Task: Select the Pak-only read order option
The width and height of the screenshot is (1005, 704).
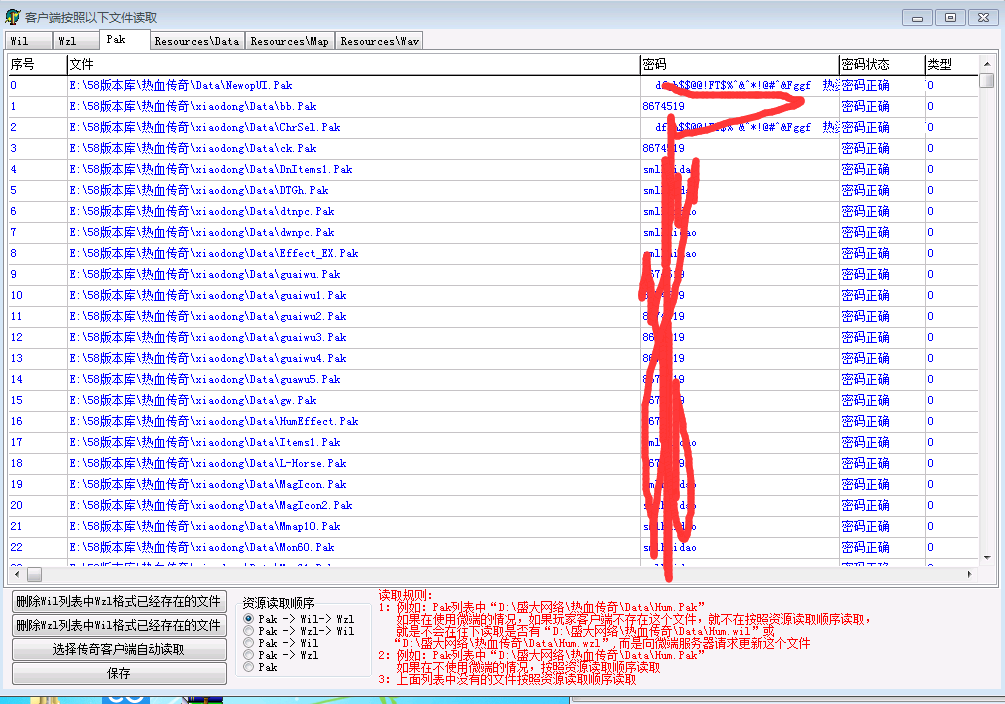Action: [x=248, y=667]
